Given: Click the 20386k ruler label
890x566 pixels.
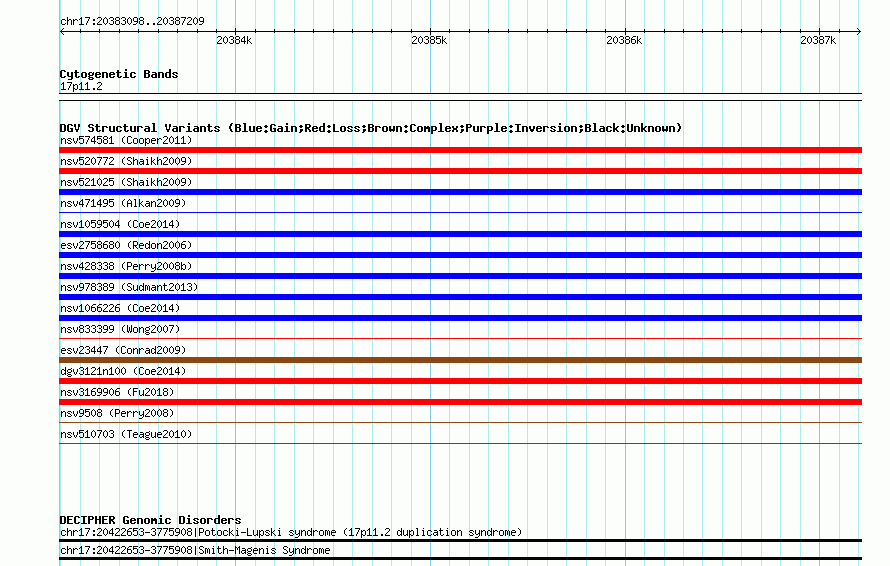Looking at the screenshot, I should coord(624,40).
